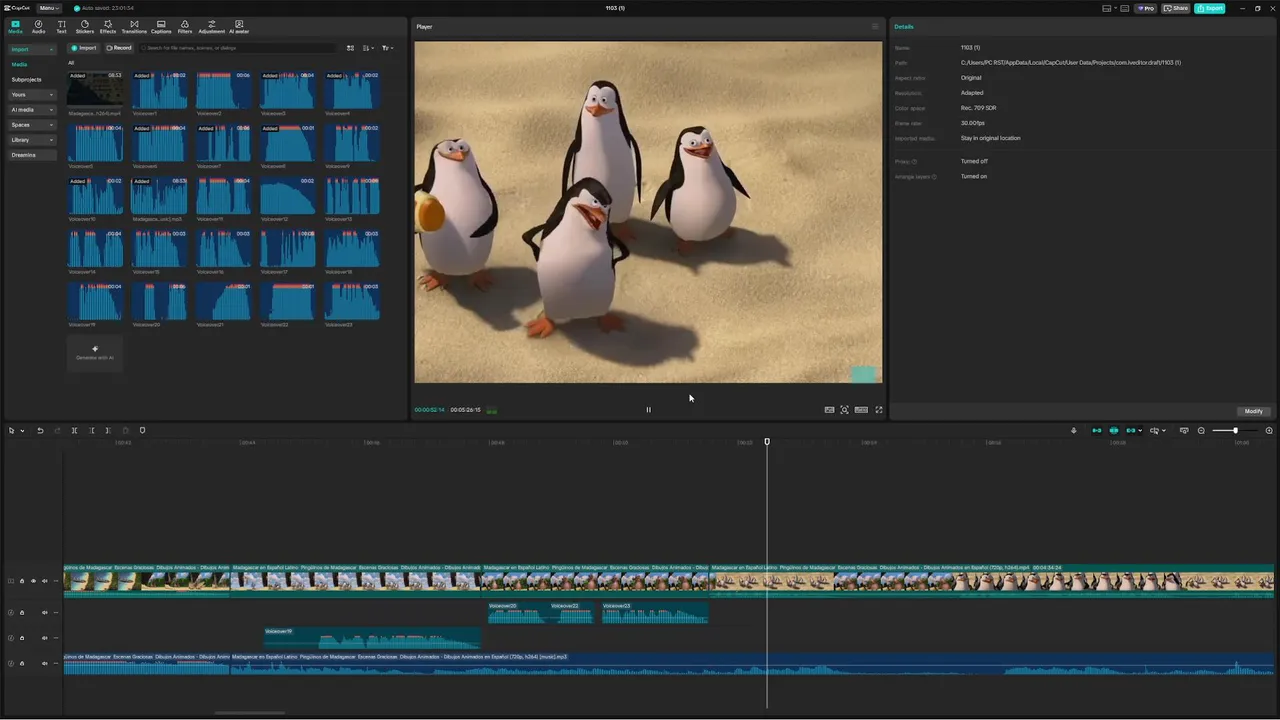
Task: Focus the media search field
Action: pos(237,48)
